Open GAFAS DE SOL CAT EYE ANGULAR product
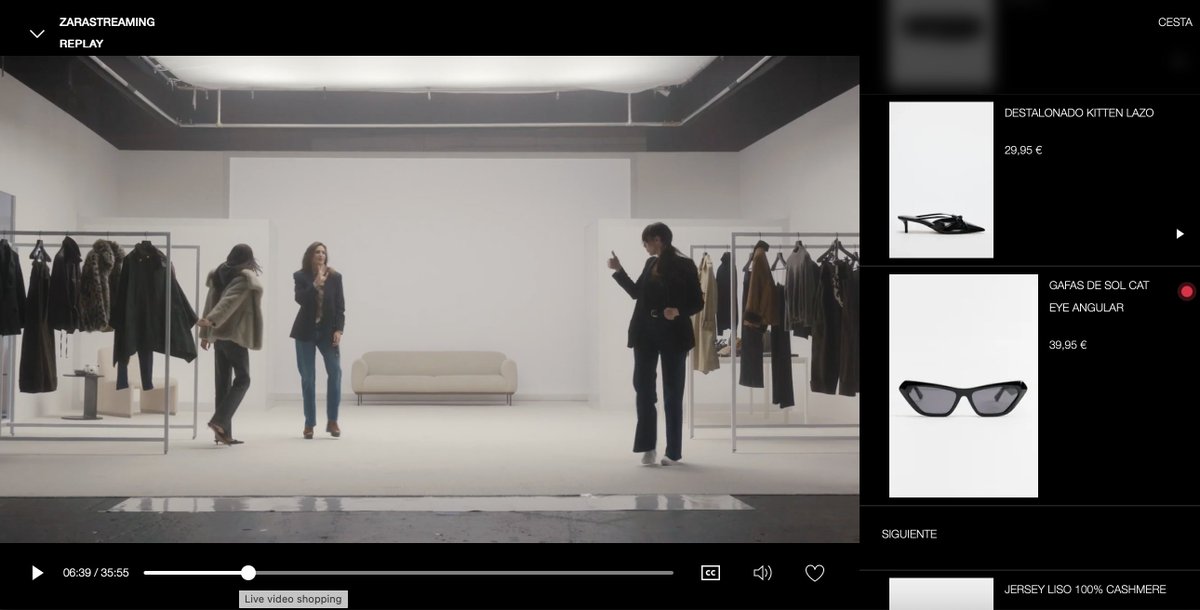The width and height of the screenshot is (1200, 610). click(x=1098, y=297)
